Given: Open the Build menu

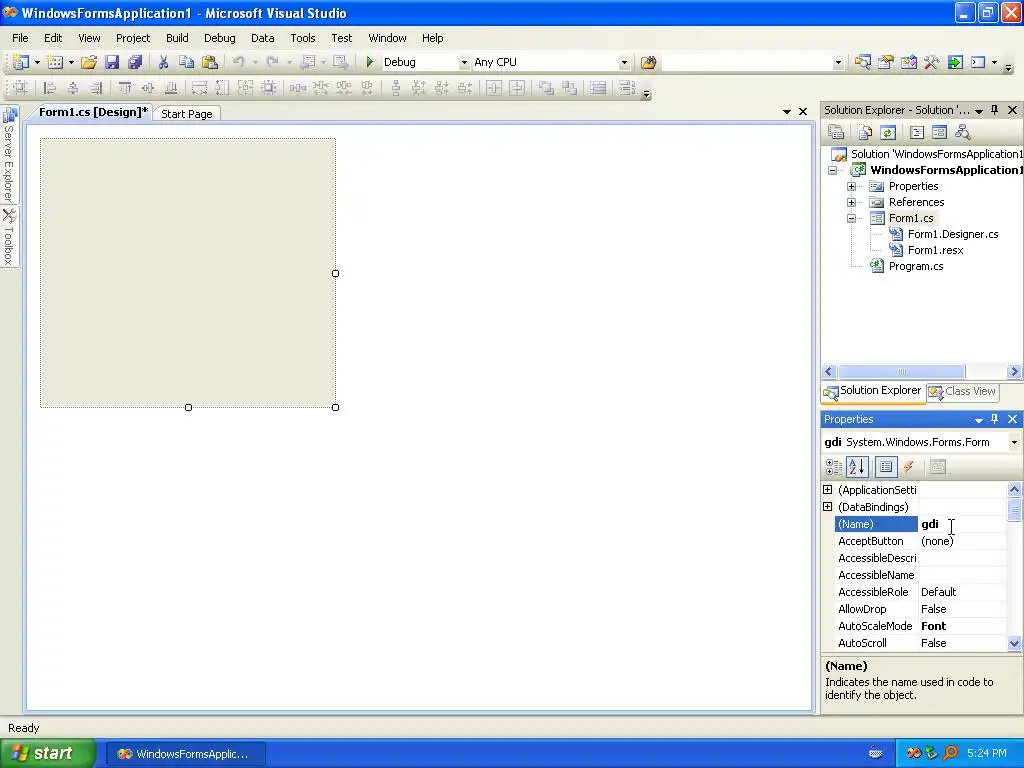Looking at the screenshot, I should tap(177, 38).
